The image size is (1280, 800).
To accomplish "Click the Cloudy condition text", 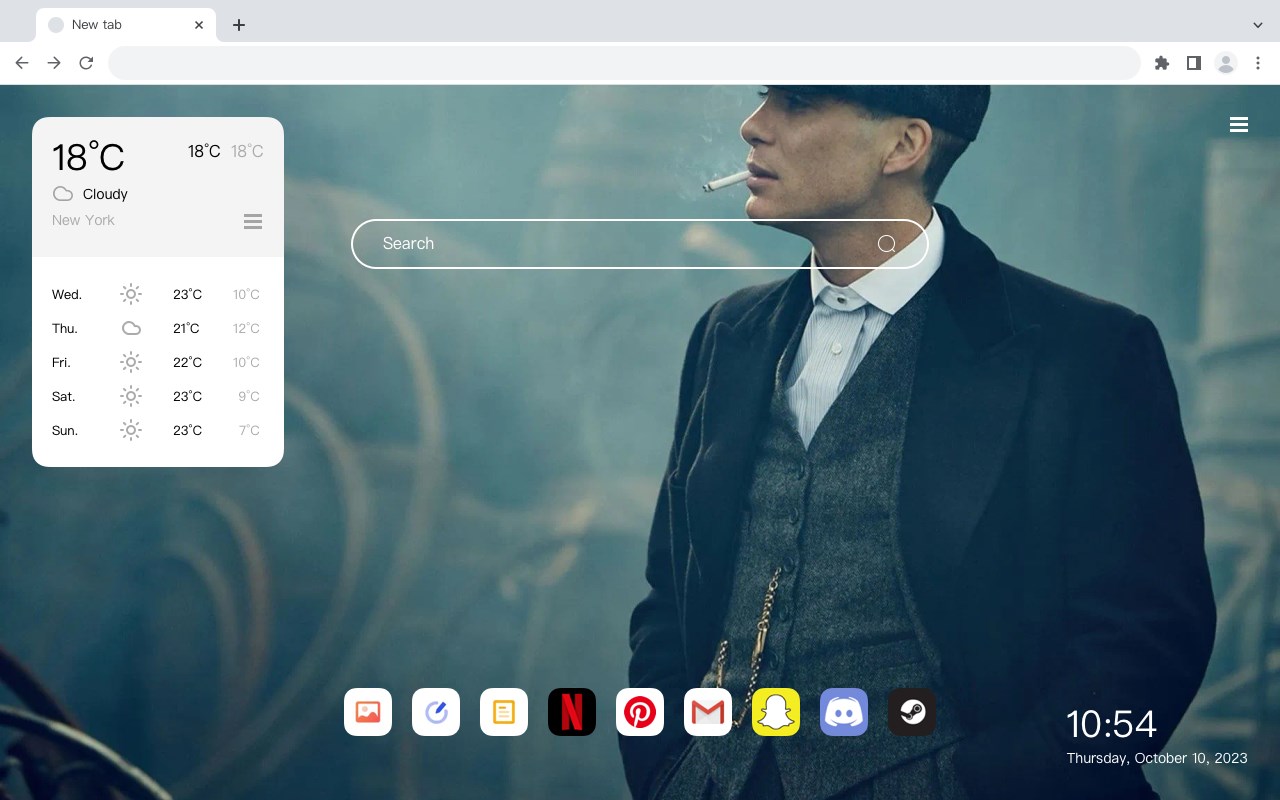I will coord(105,194).
